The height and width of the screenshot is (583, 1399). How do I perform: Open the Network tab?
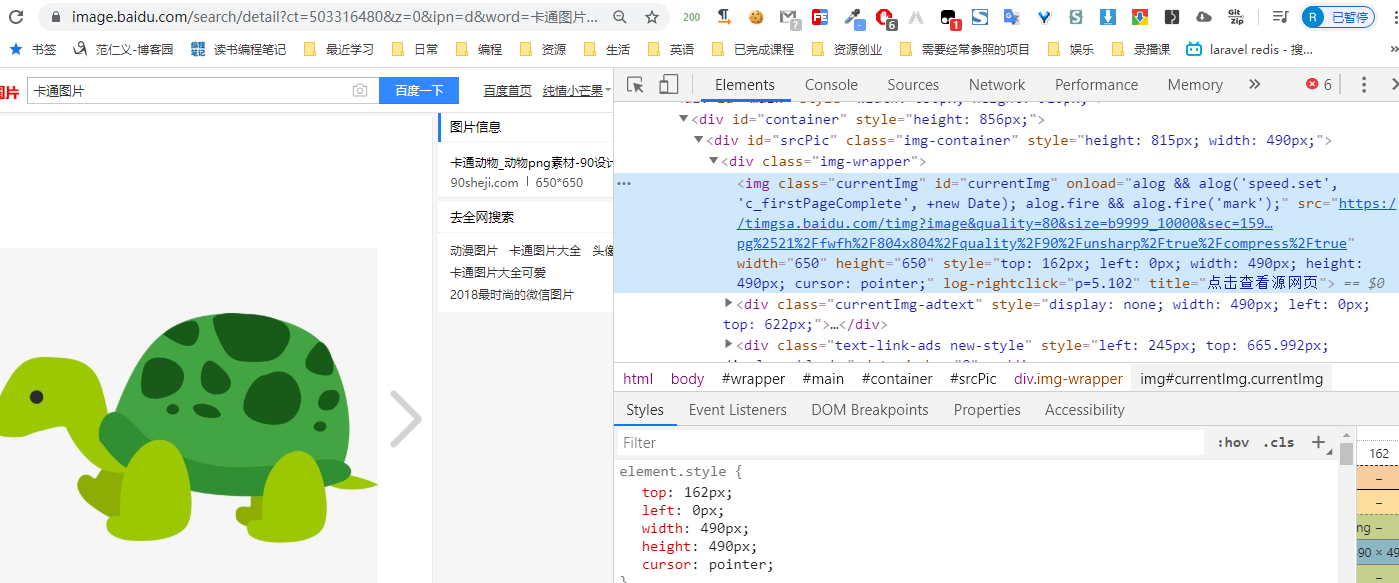click(997, 85)
